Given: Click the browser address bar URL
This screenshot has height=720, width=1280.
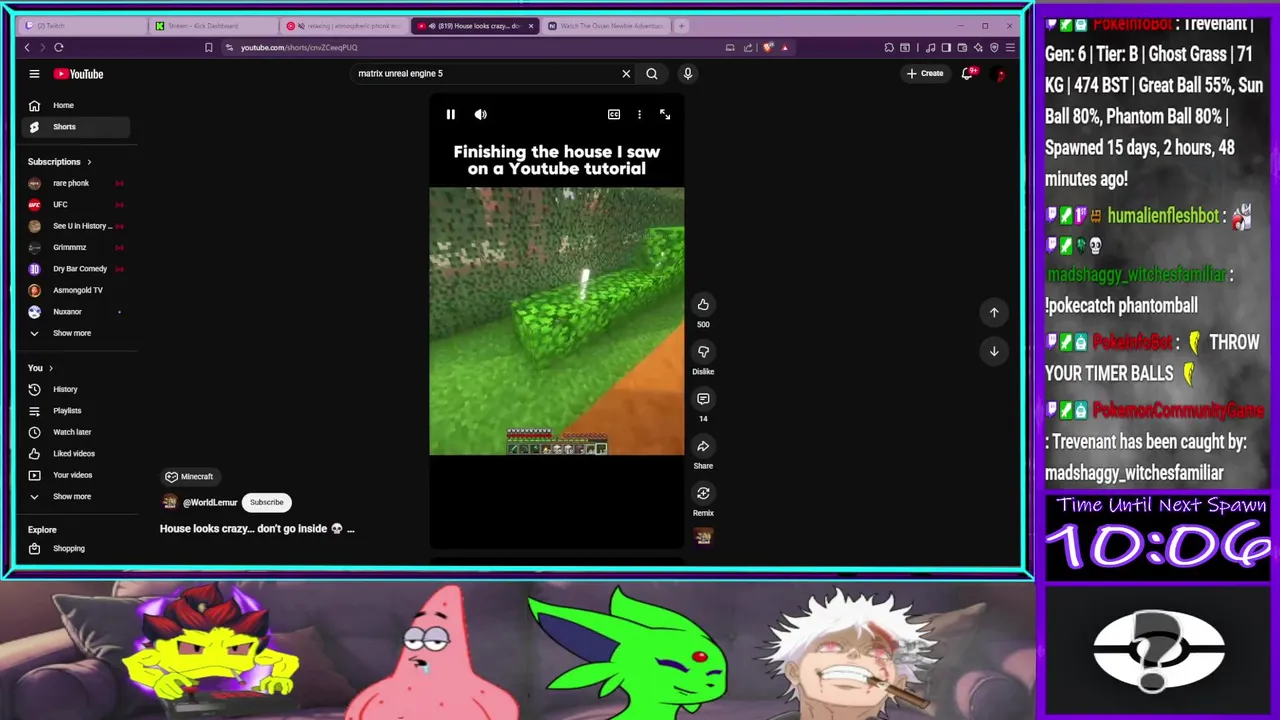Looking at the screenshot, I should point(299,47).
